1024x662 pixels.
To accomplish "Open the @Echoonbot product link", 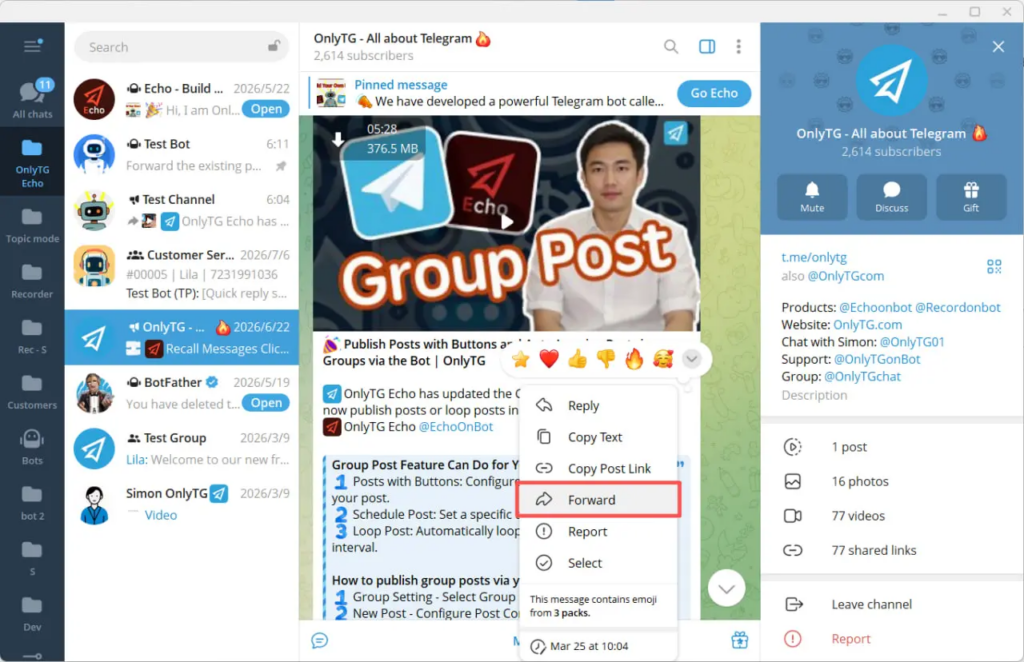I will pos(875,307).
